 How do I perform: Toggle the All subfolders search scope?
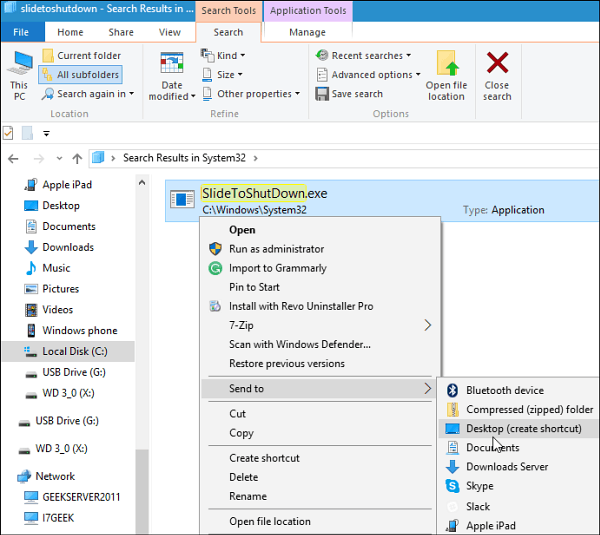80,75
